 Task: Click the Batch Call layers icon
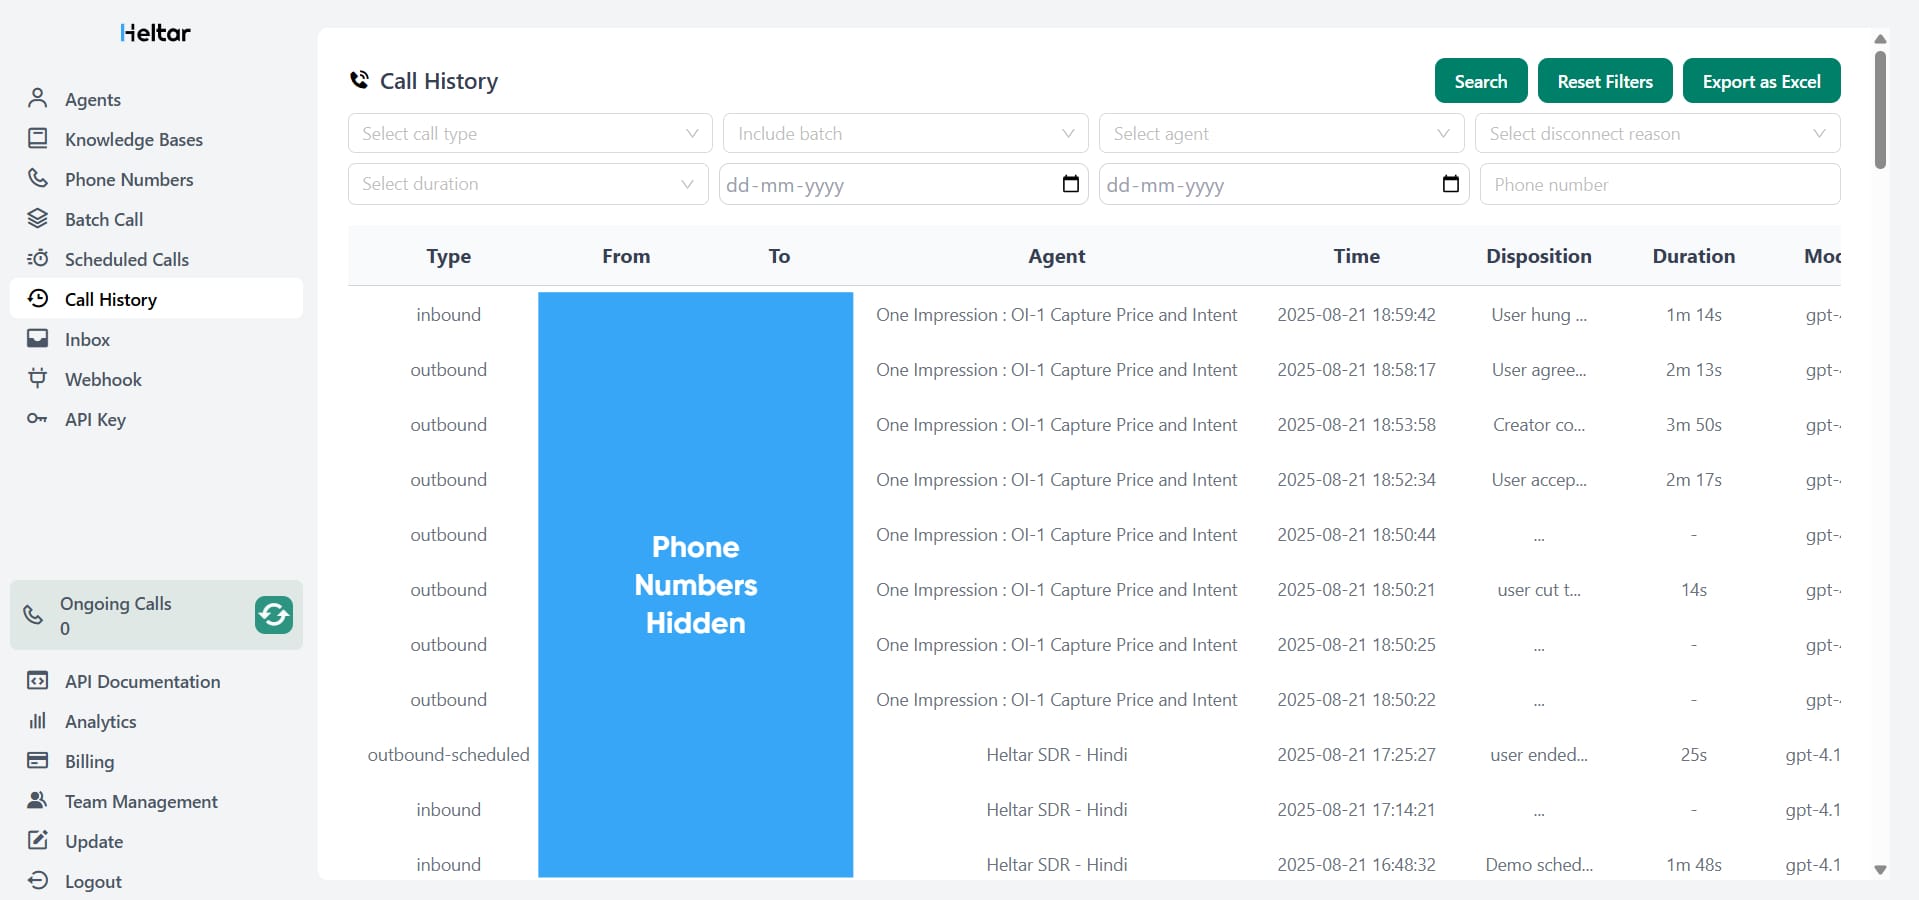click(x=38, y=218)
